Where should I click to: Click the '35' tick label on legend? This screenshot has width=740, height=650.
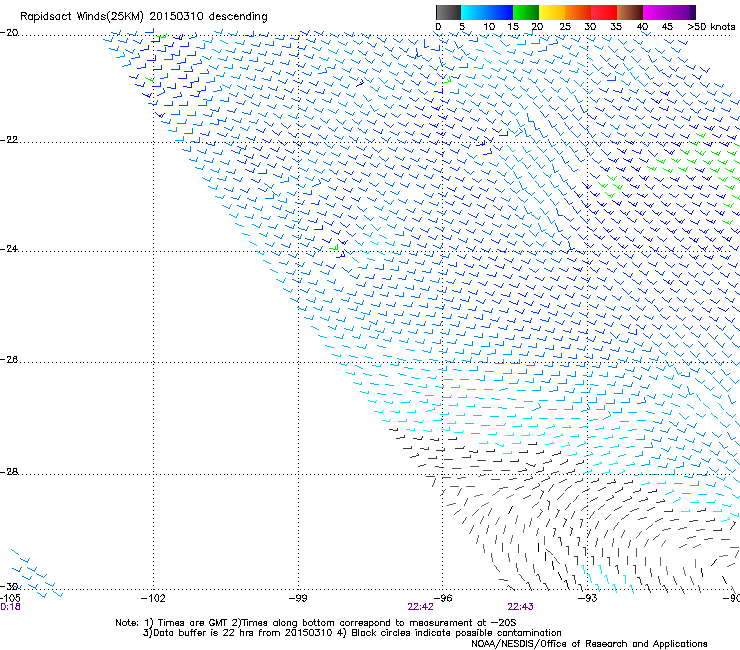pyautogui.click(x=616, y=26)
